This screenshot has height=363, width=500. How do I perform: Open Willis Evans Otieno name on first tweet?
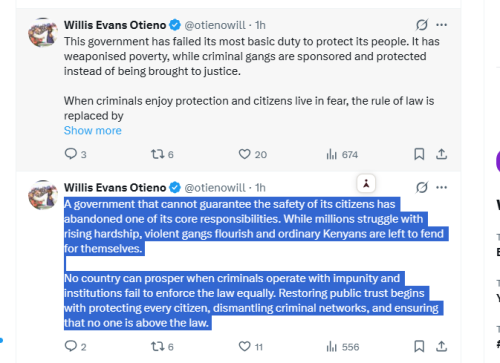point(115,25)
